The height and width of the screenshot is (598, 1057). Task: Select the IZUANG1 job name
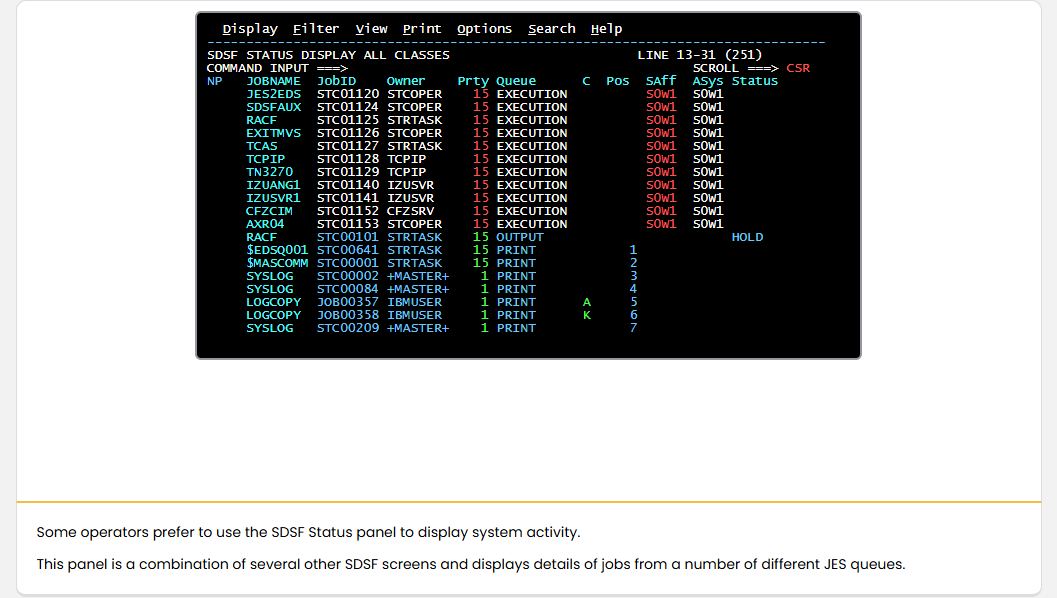click(273, 185)
